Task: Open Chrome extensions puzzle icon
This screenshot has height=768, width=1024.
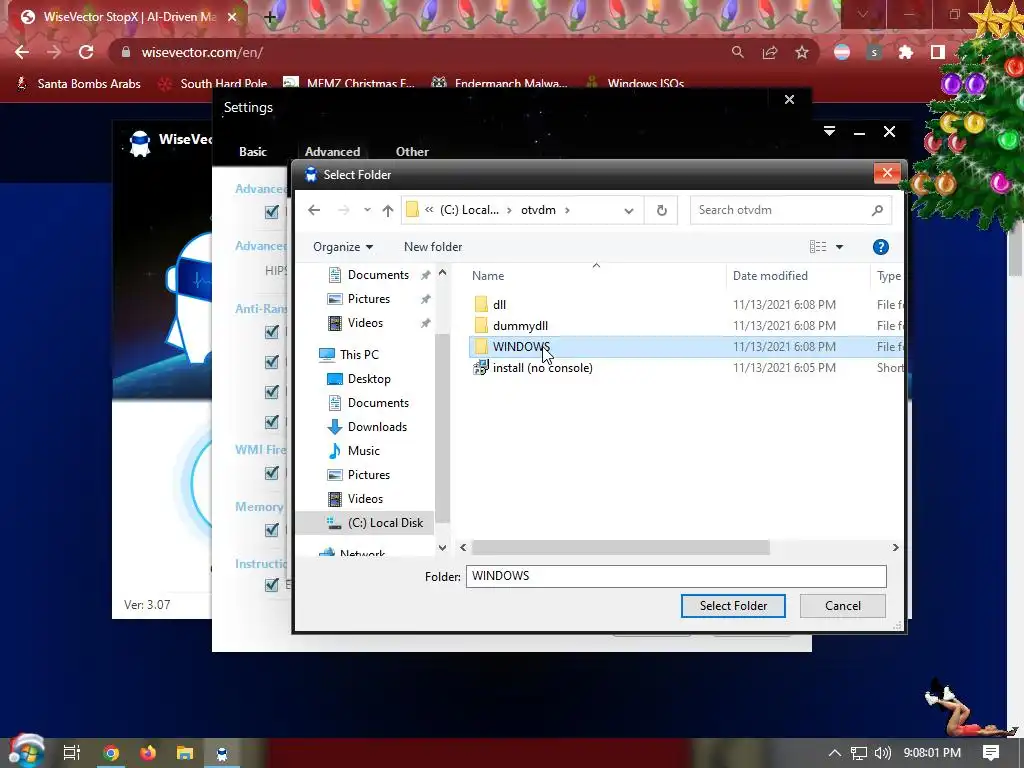Action: coord(906,52)
